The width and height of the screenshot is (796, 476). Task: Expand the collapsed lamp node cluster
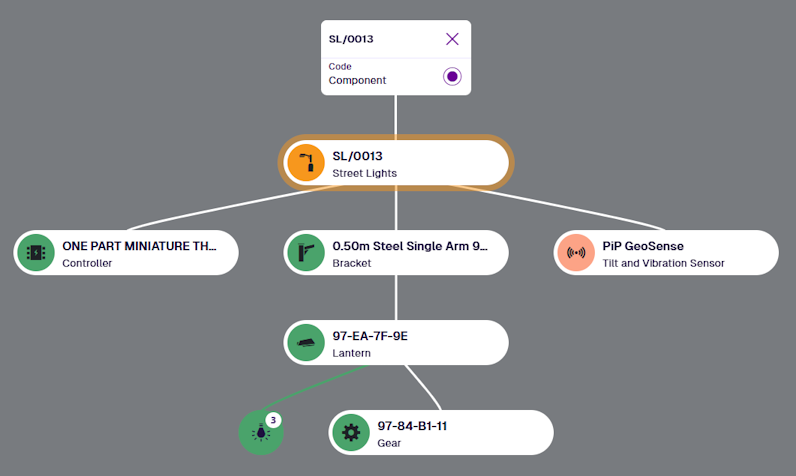(x=260, y=434)
